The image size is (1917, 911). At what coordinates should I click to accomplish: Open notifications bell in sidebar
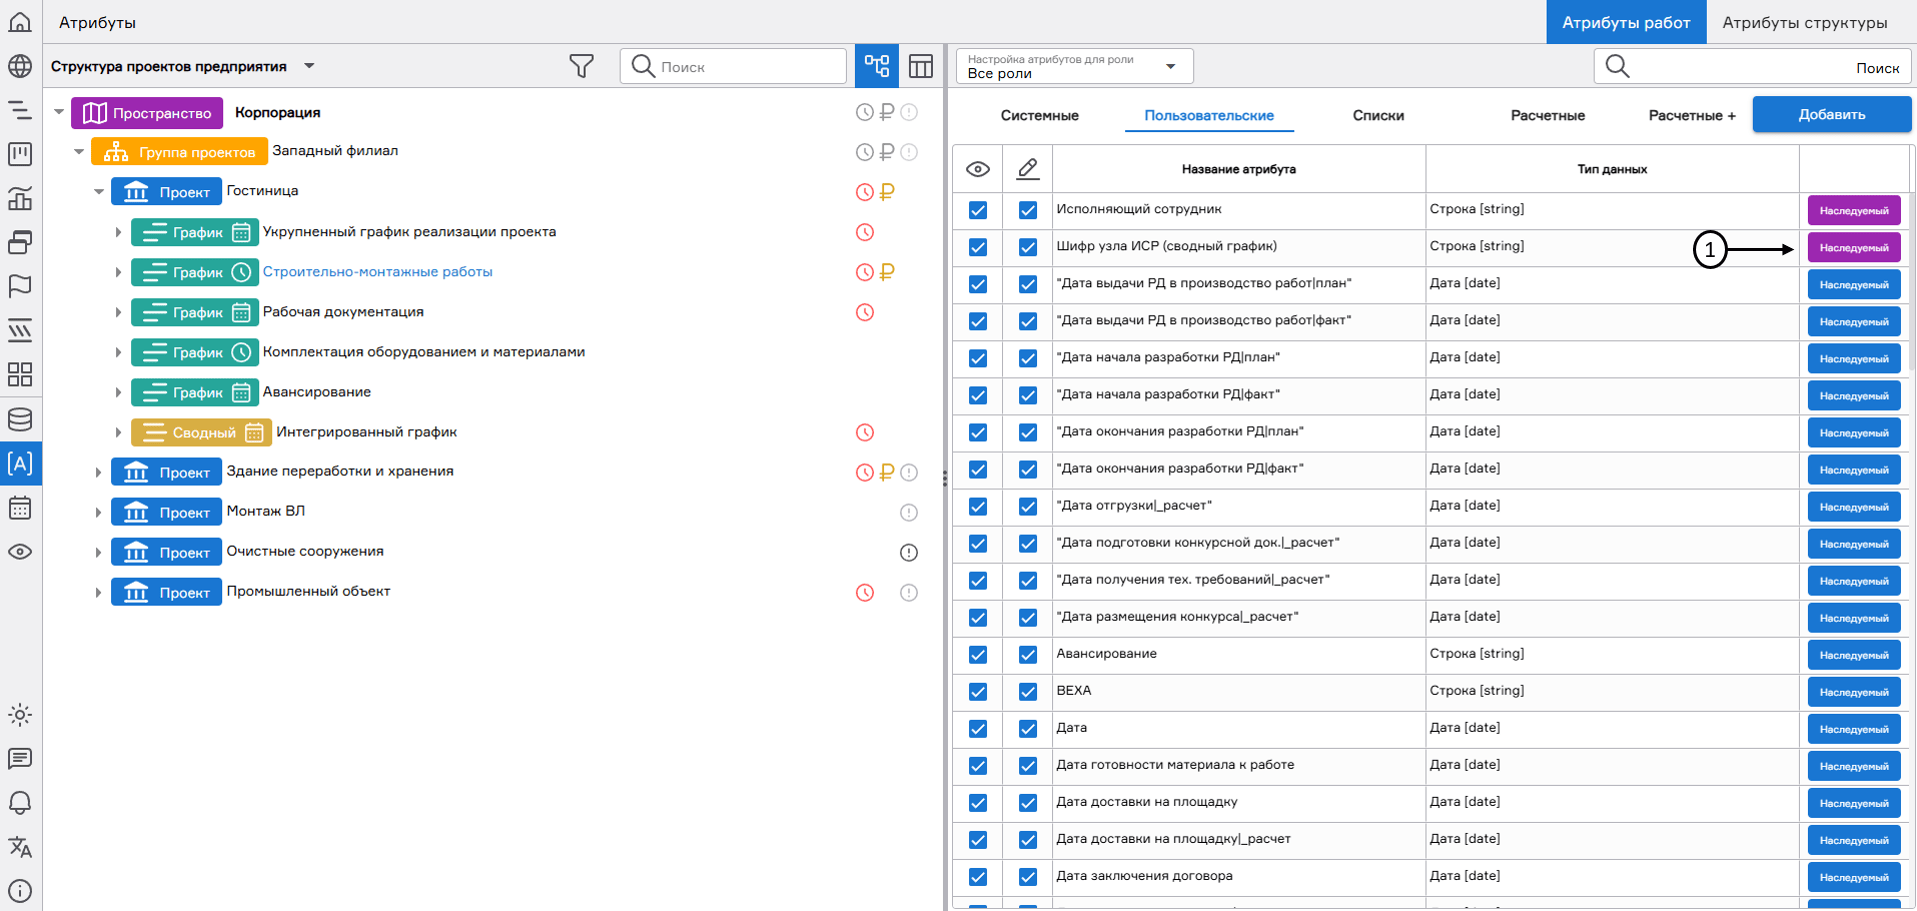(20, 803)
